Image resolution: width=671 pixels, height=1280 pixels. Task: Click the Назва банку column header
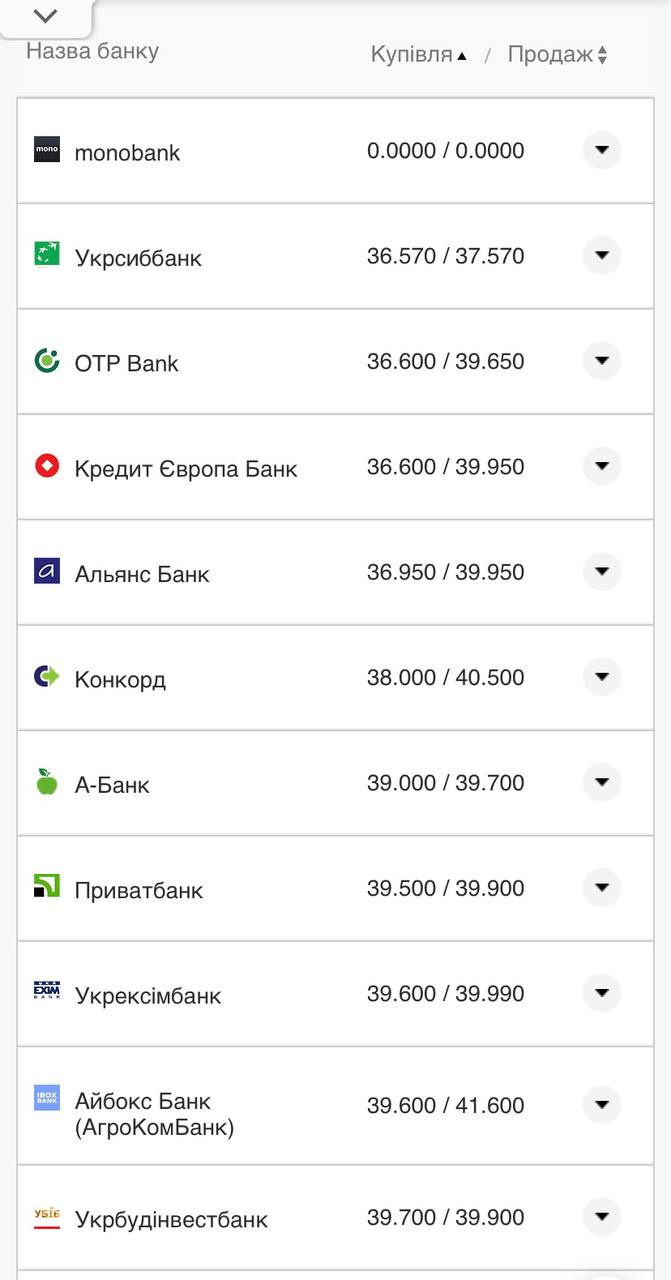(x=92, y=51)
